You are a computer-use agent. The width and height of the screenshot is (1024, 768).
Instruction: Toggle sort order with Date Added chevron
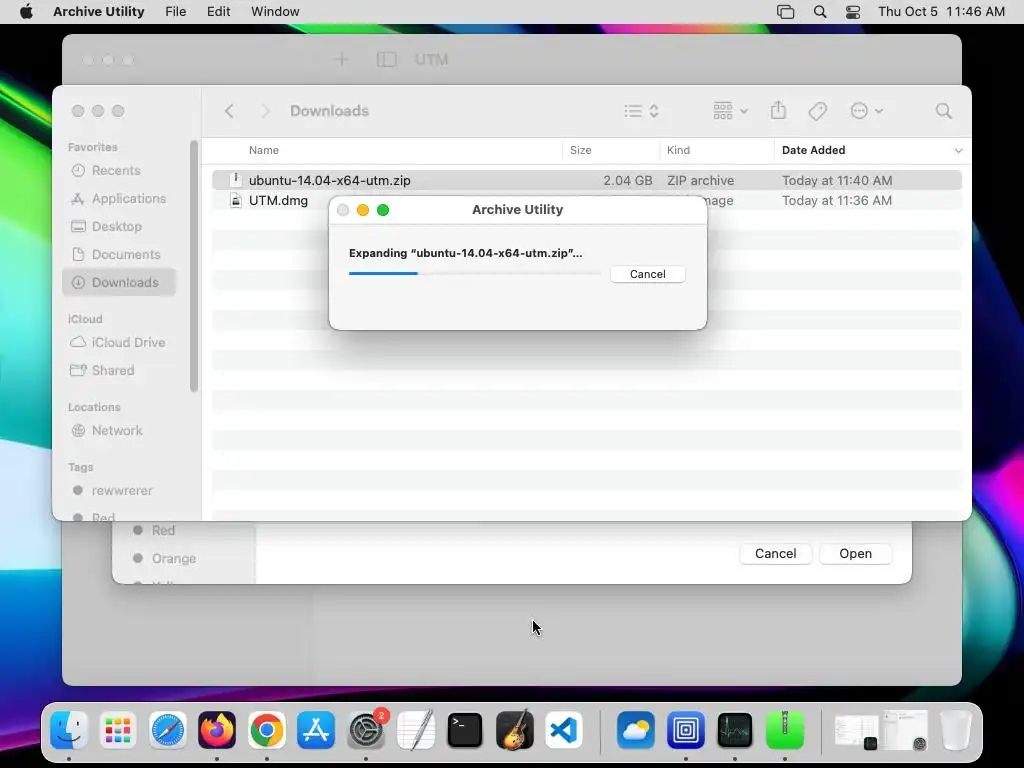tap(958, 151)
